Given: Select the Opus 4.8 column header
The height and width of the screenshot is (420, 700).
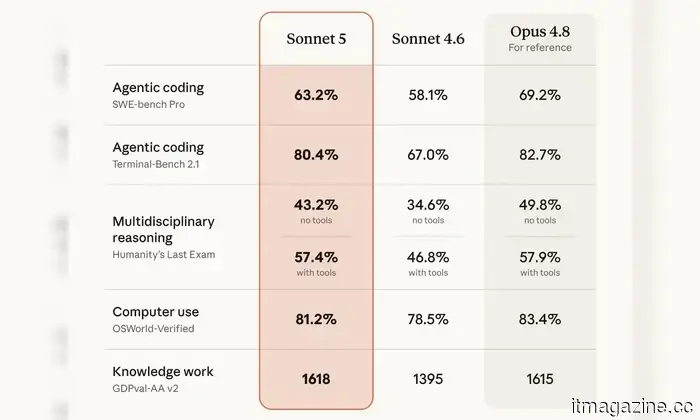Looking at the screenshot, I should (540, 32).
